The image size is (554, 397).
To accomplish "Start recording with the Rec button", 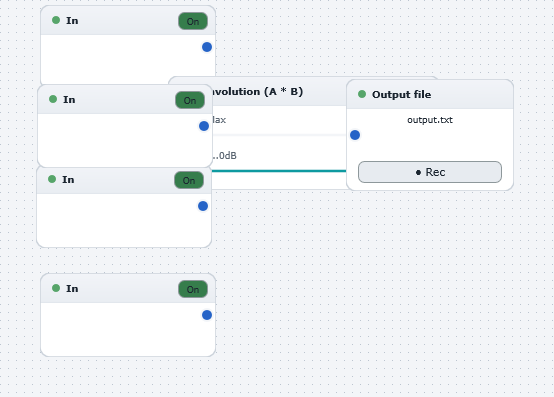I will click(x=430, y=172).
